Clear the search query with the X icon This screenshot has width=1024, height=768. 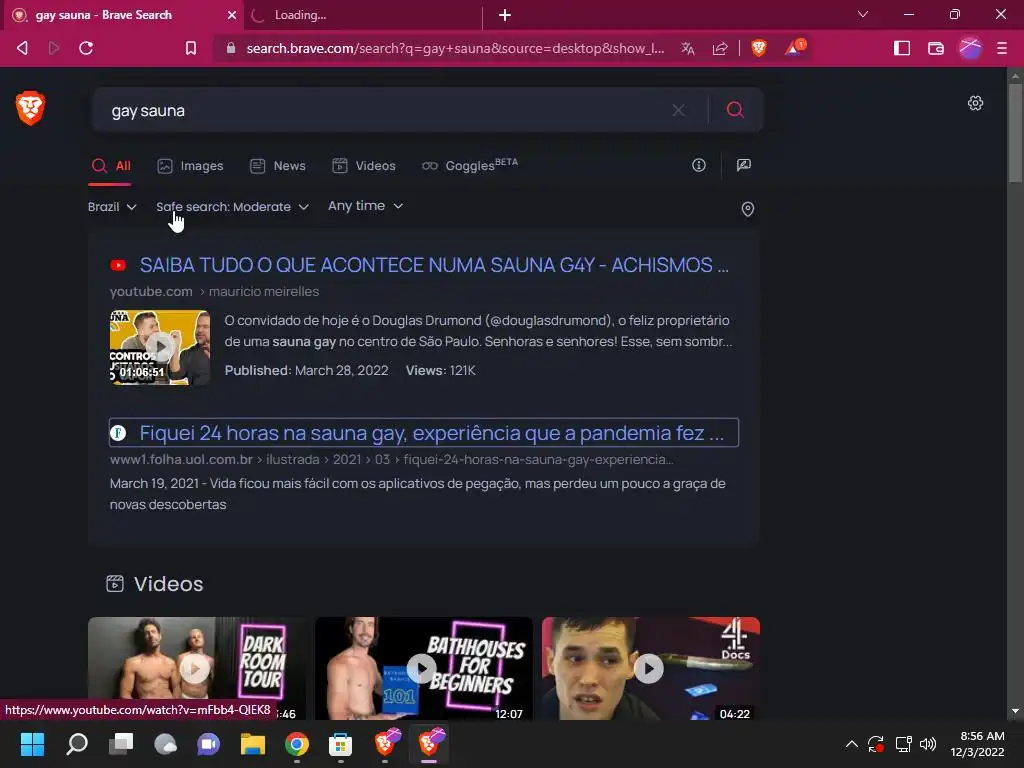(x=679, y=110)
